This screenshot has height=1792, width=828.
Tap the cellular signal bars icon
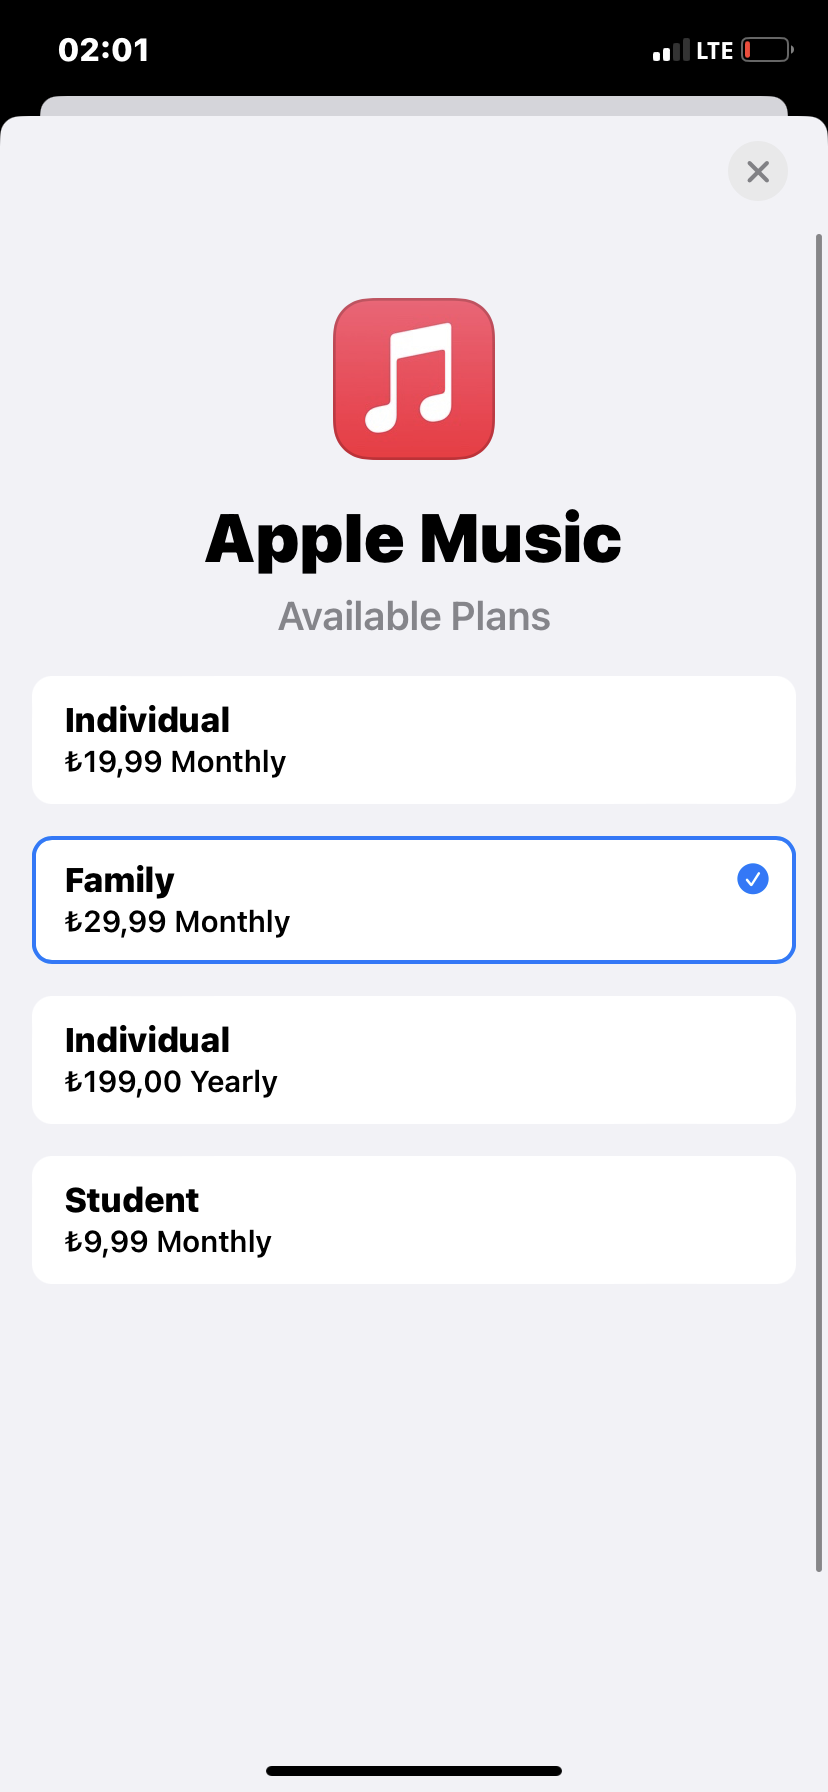[671, 50]
